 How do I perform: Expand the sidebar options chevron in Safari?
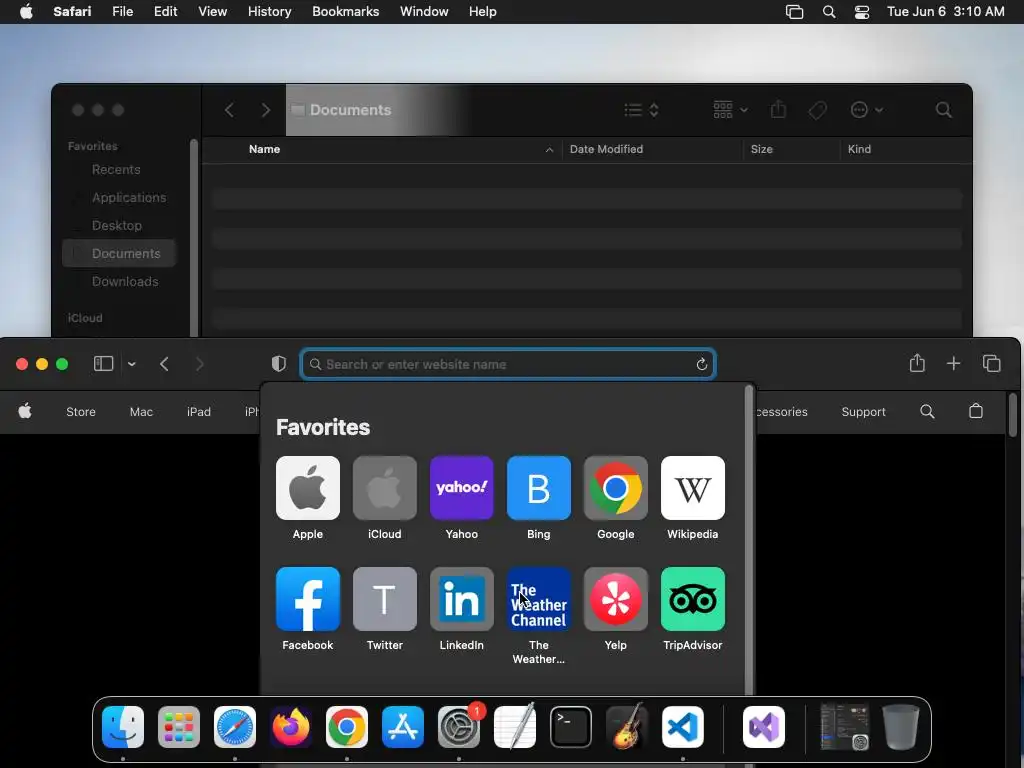tap(131, 364)
